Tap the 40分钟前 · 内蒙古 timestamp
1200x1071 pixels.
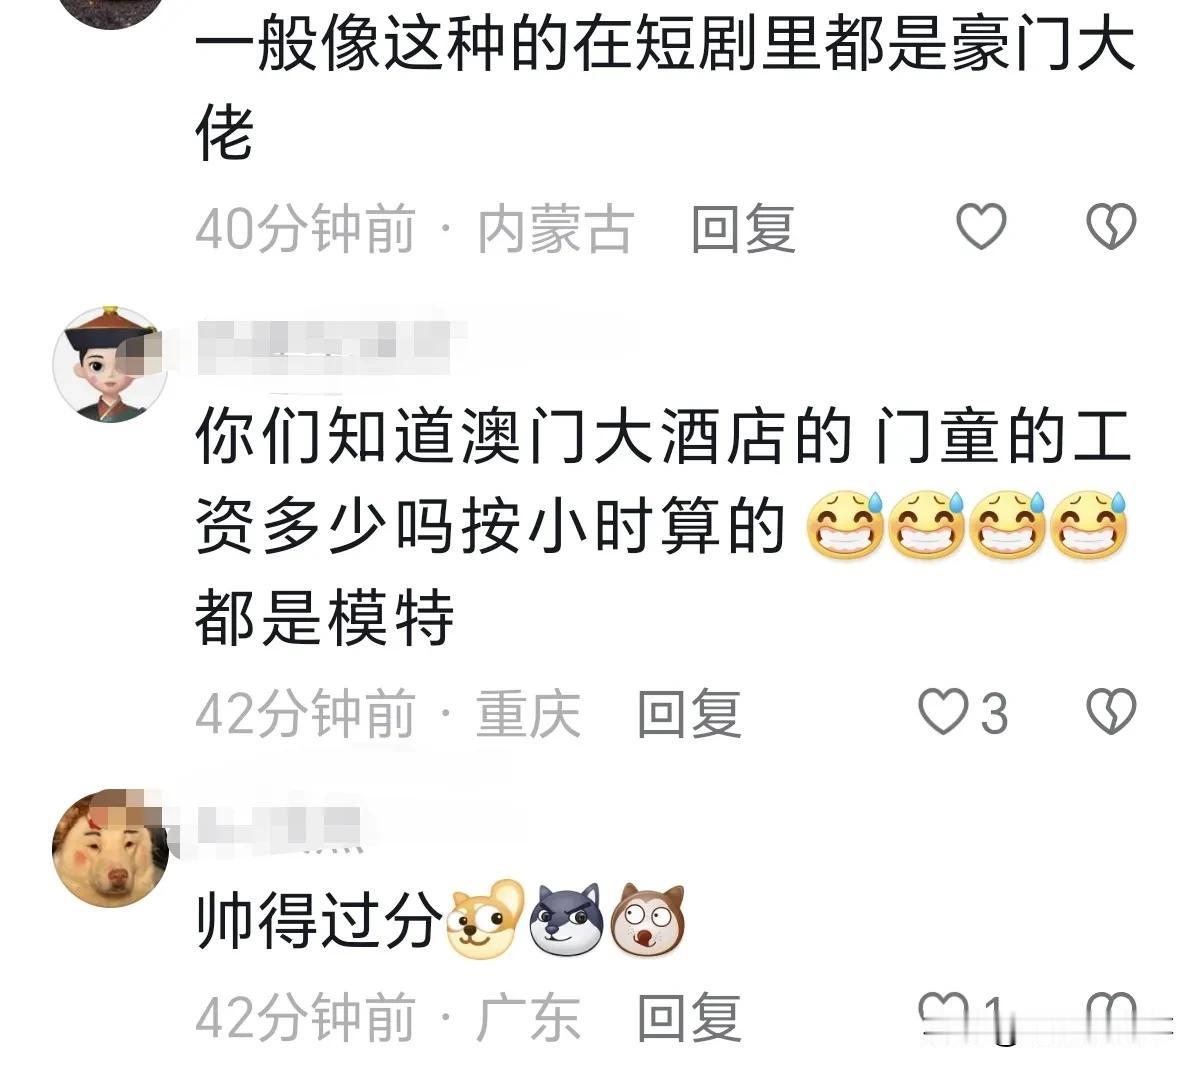pyautogui.click(x=414, y=229)
